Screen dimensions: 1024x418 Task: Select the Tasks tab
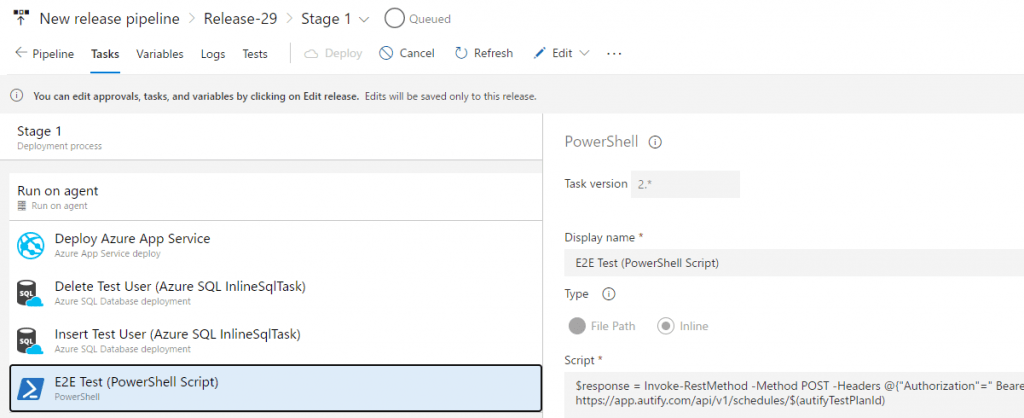tap(105, 54)
